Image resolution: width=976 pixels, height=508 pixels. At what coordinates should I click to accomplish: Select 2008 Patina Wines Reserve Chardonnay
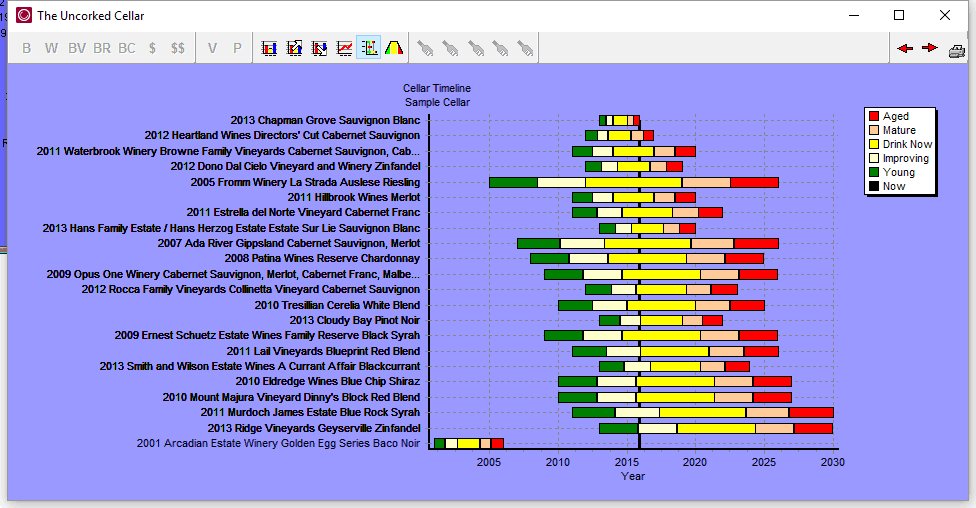coord(322,258)
